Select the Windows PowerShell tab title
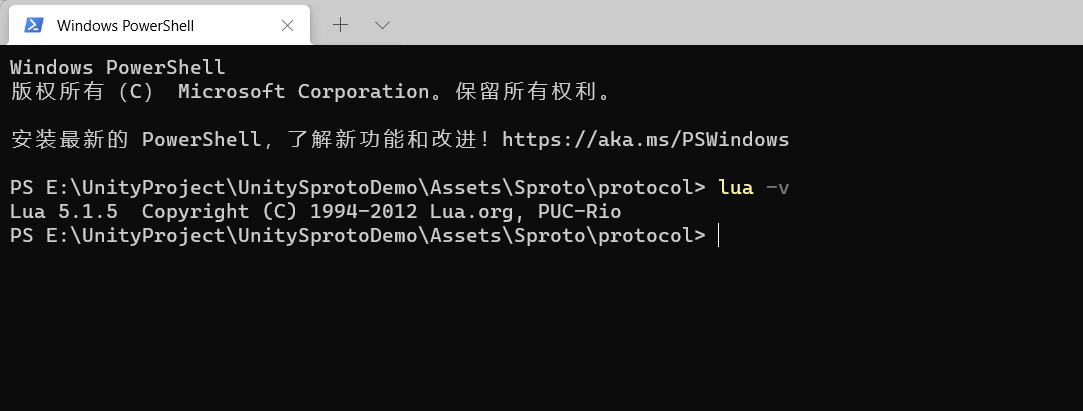The width and height of the screenshot is (1083, 411). coord(125,25)
